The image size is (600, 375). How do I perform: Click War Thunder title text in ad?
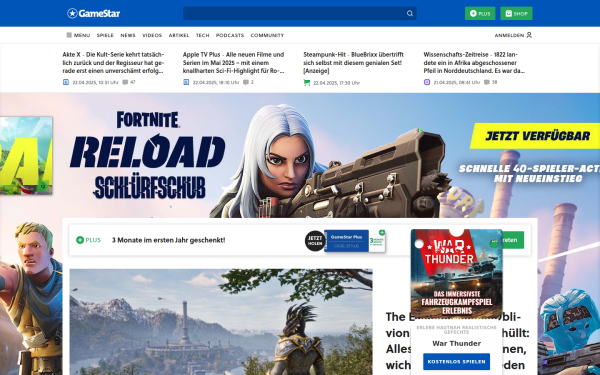pos(457,343)
